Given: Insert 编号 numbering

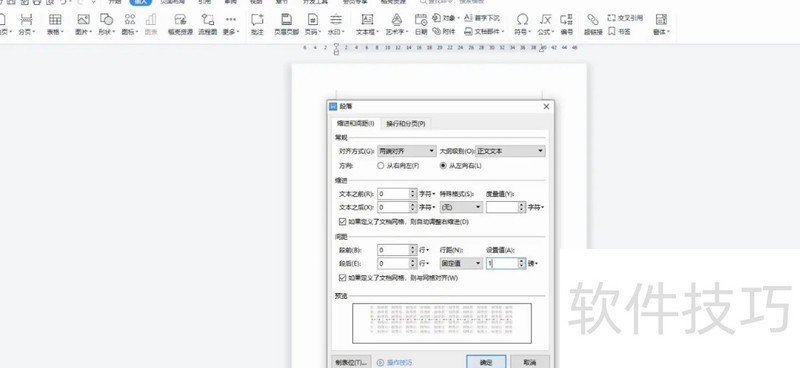Looking at the screenshot, I should click(x=567, y=24).
